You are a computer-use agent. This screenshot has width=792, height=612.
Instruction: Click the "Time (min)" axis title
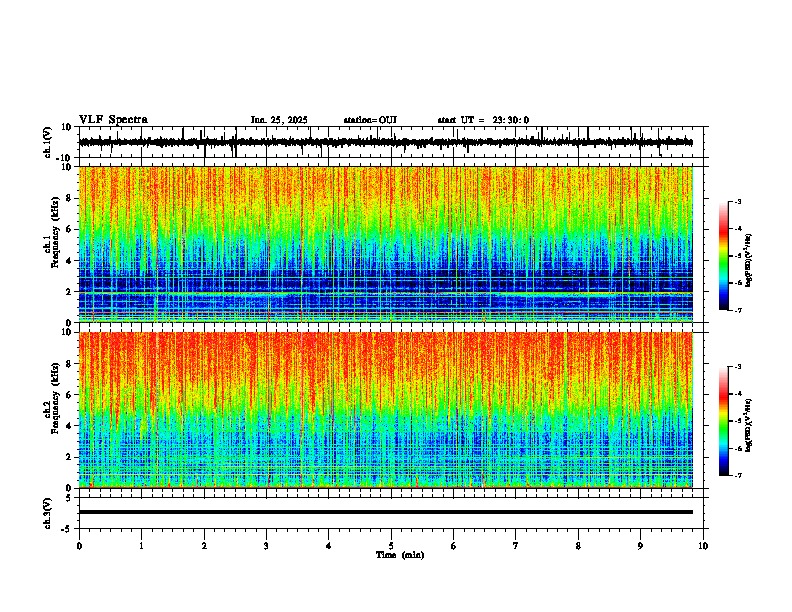coord(400,555)
